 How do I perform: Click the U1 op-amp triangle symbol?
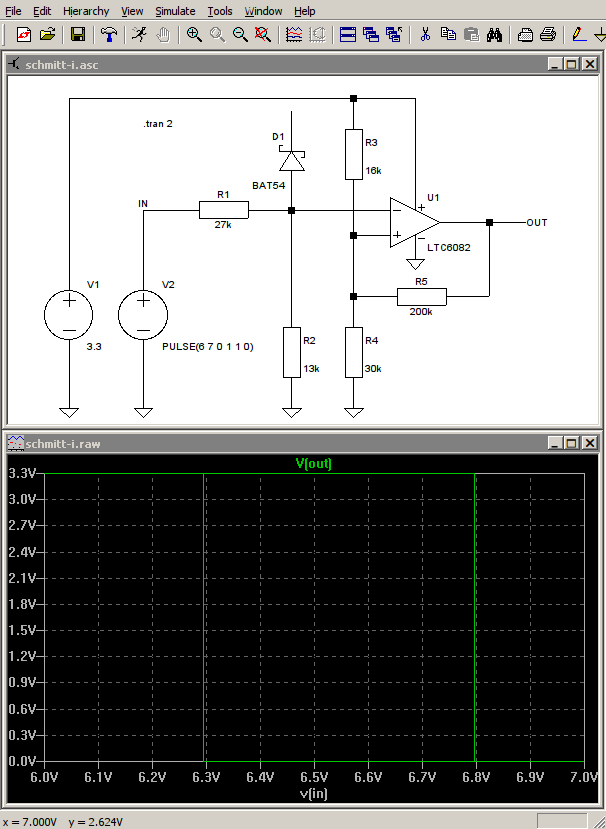[x=415, y=223]
